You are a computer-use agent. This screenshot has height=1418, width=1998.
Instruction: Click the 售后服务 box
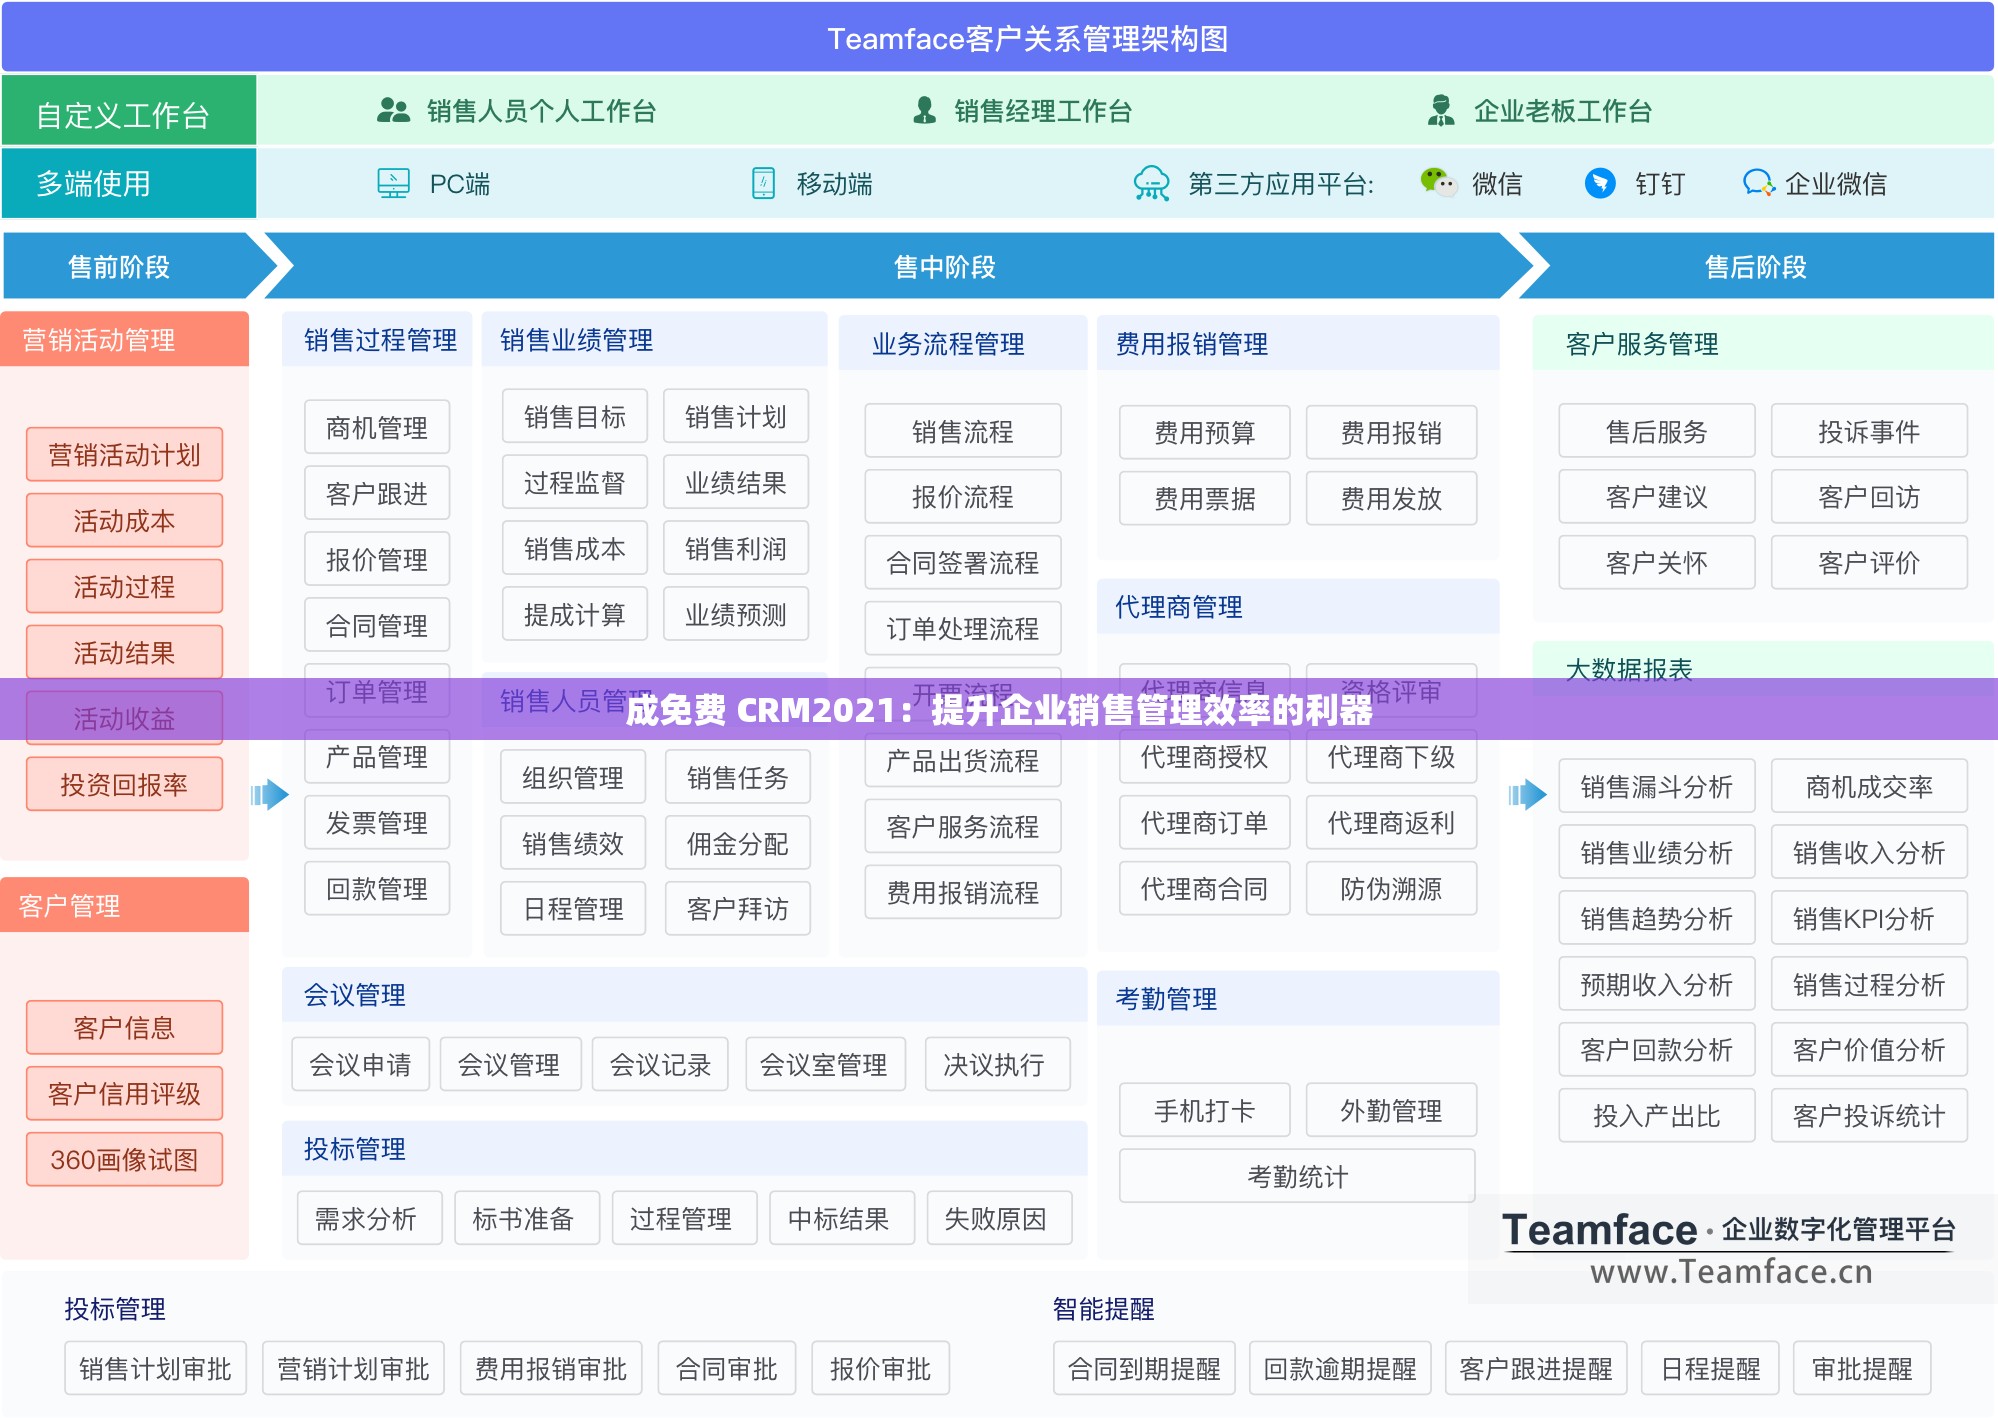(1657, 431)
